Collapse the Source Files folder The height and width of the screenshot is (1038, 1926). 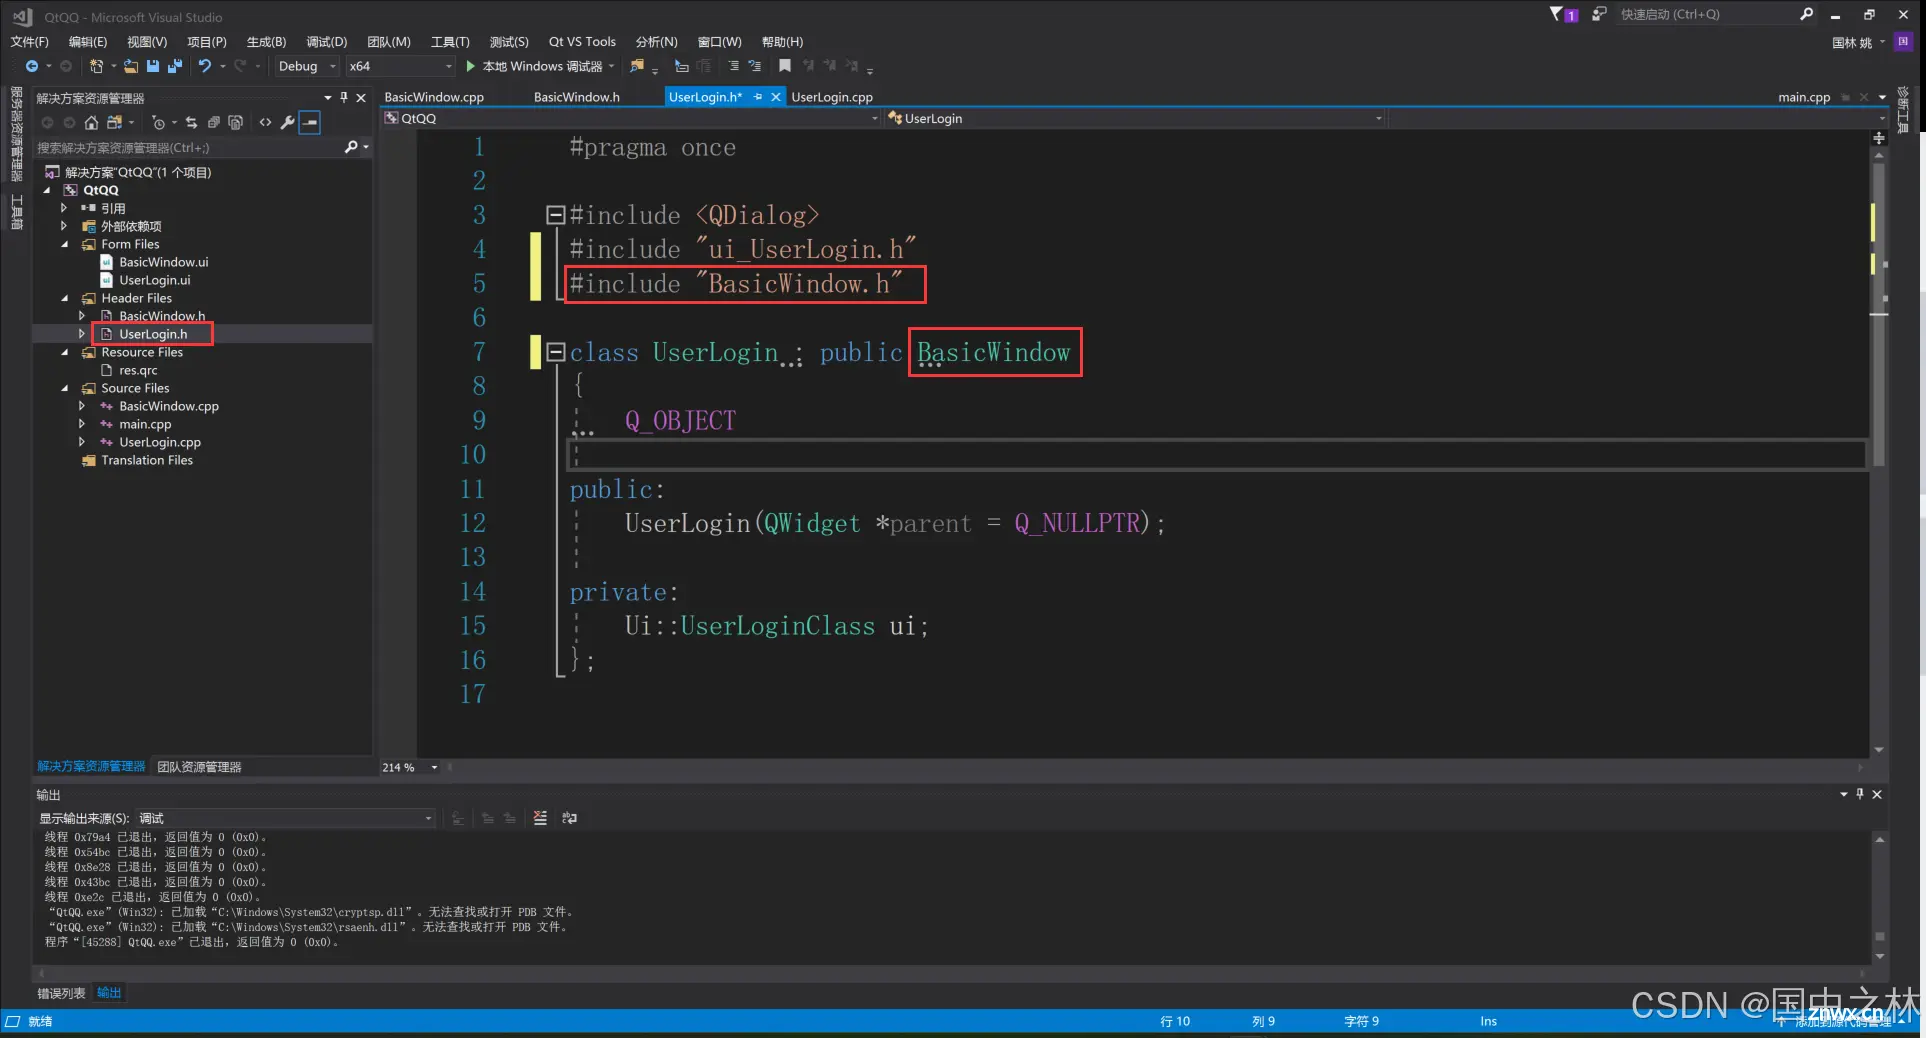[x=65, y=388]
